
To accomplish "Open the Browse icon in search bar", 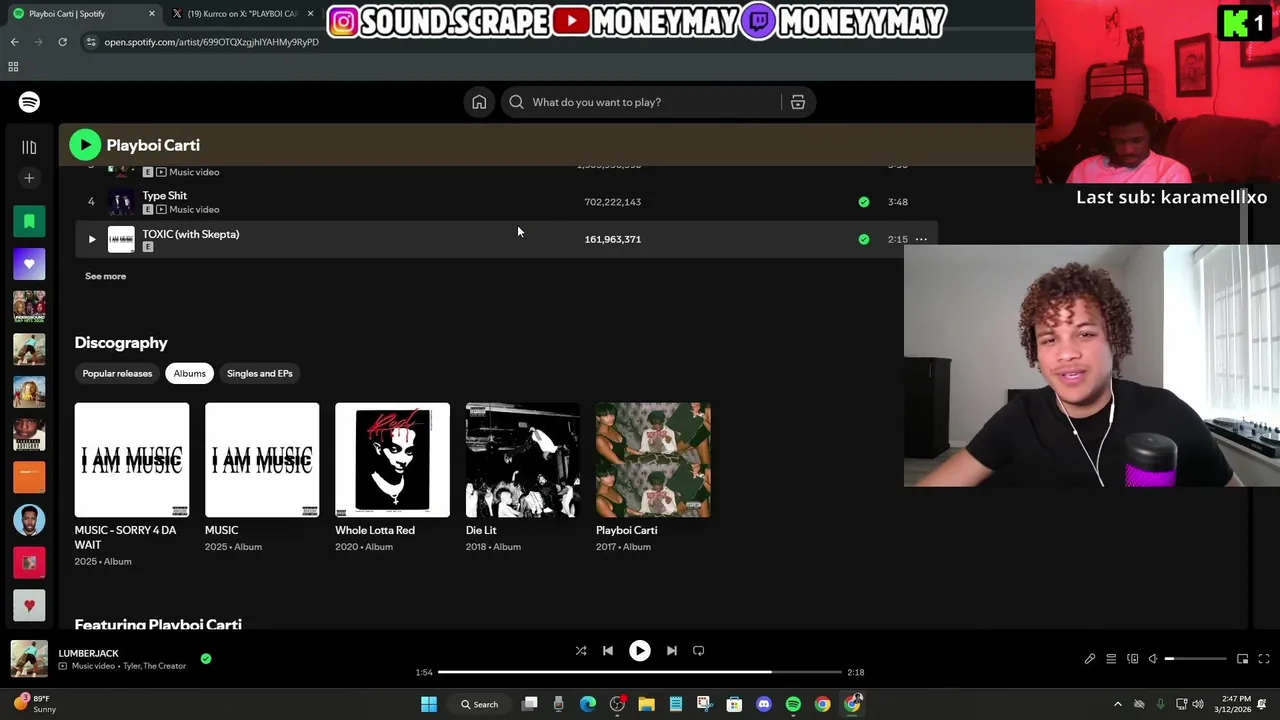I will coord(798,102).
